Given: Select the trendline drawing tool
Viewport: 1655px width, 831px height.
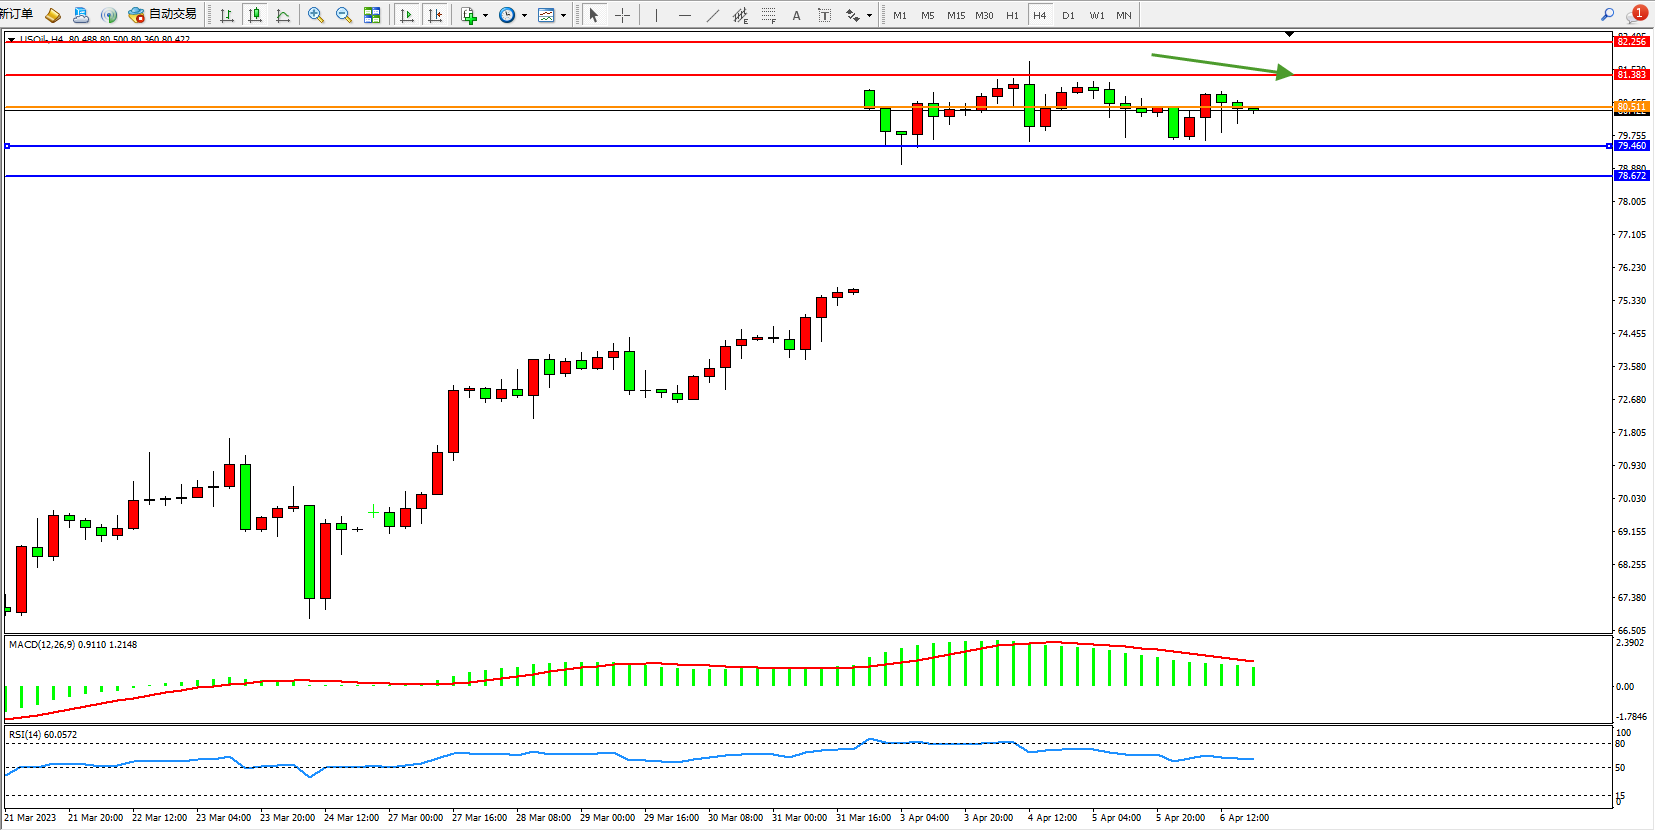Looking at the screenshot, I should coord(712,15).
